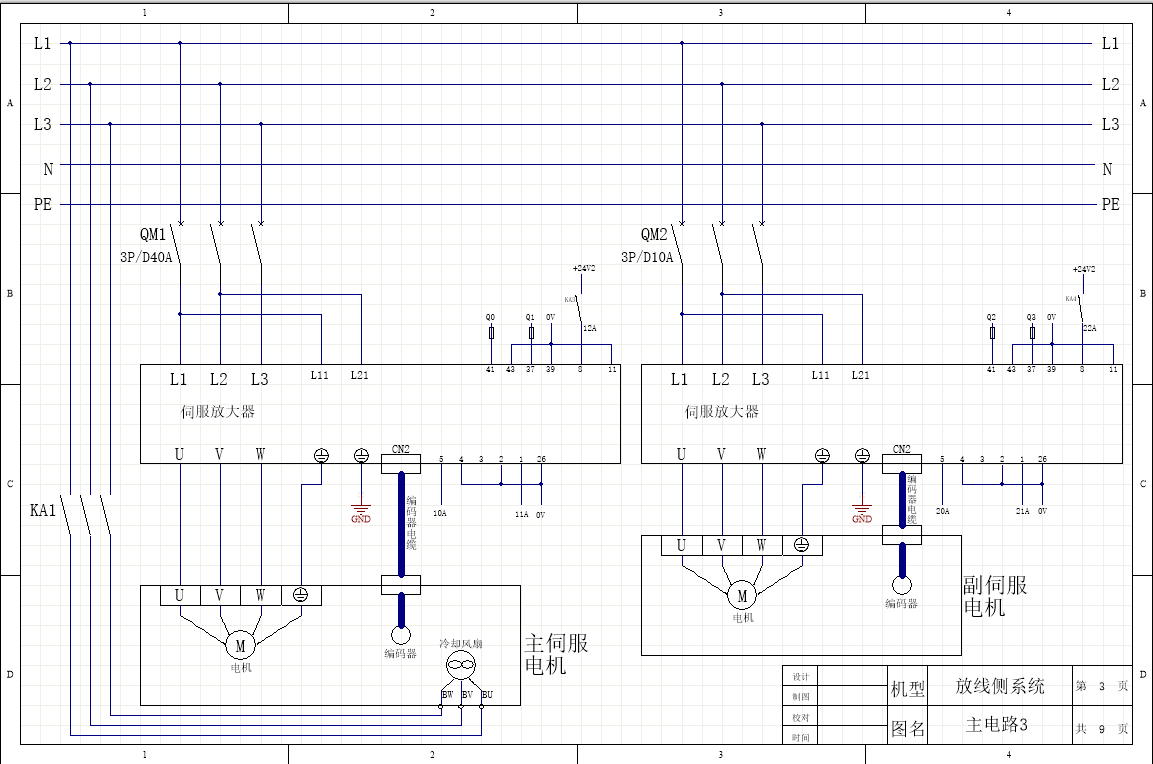Select the 3P/D40A breaker rating text
The image size is (1153, 764).
click(x=146, y=257)
